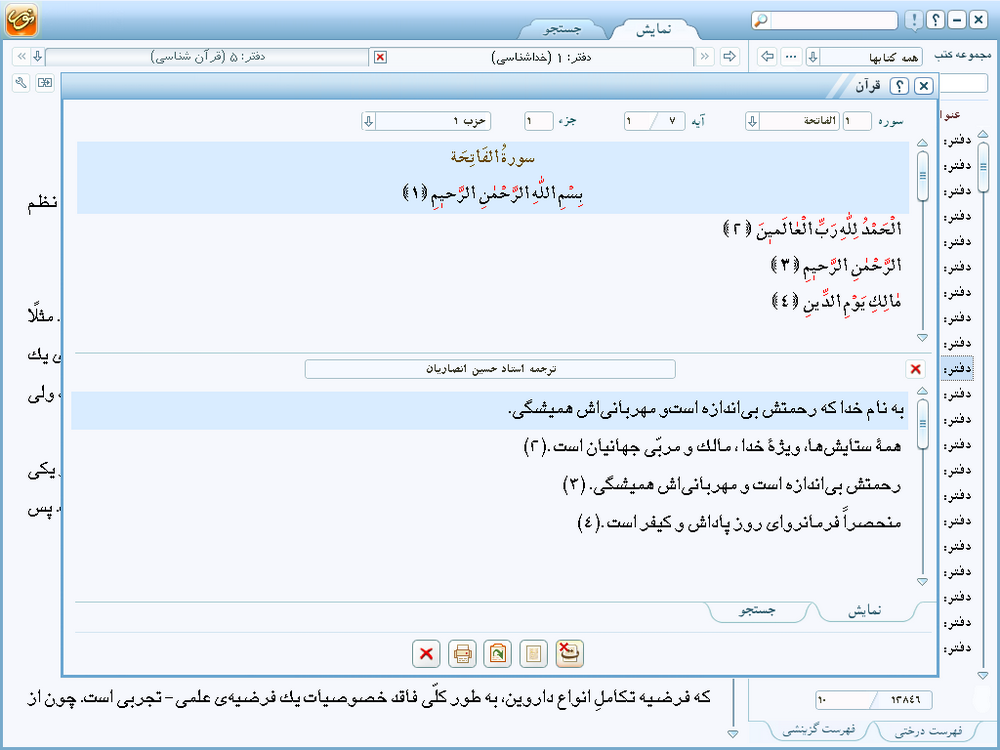The image size is (1000, 750).
Task: Open the main window help button
Action: click(935, 20)
